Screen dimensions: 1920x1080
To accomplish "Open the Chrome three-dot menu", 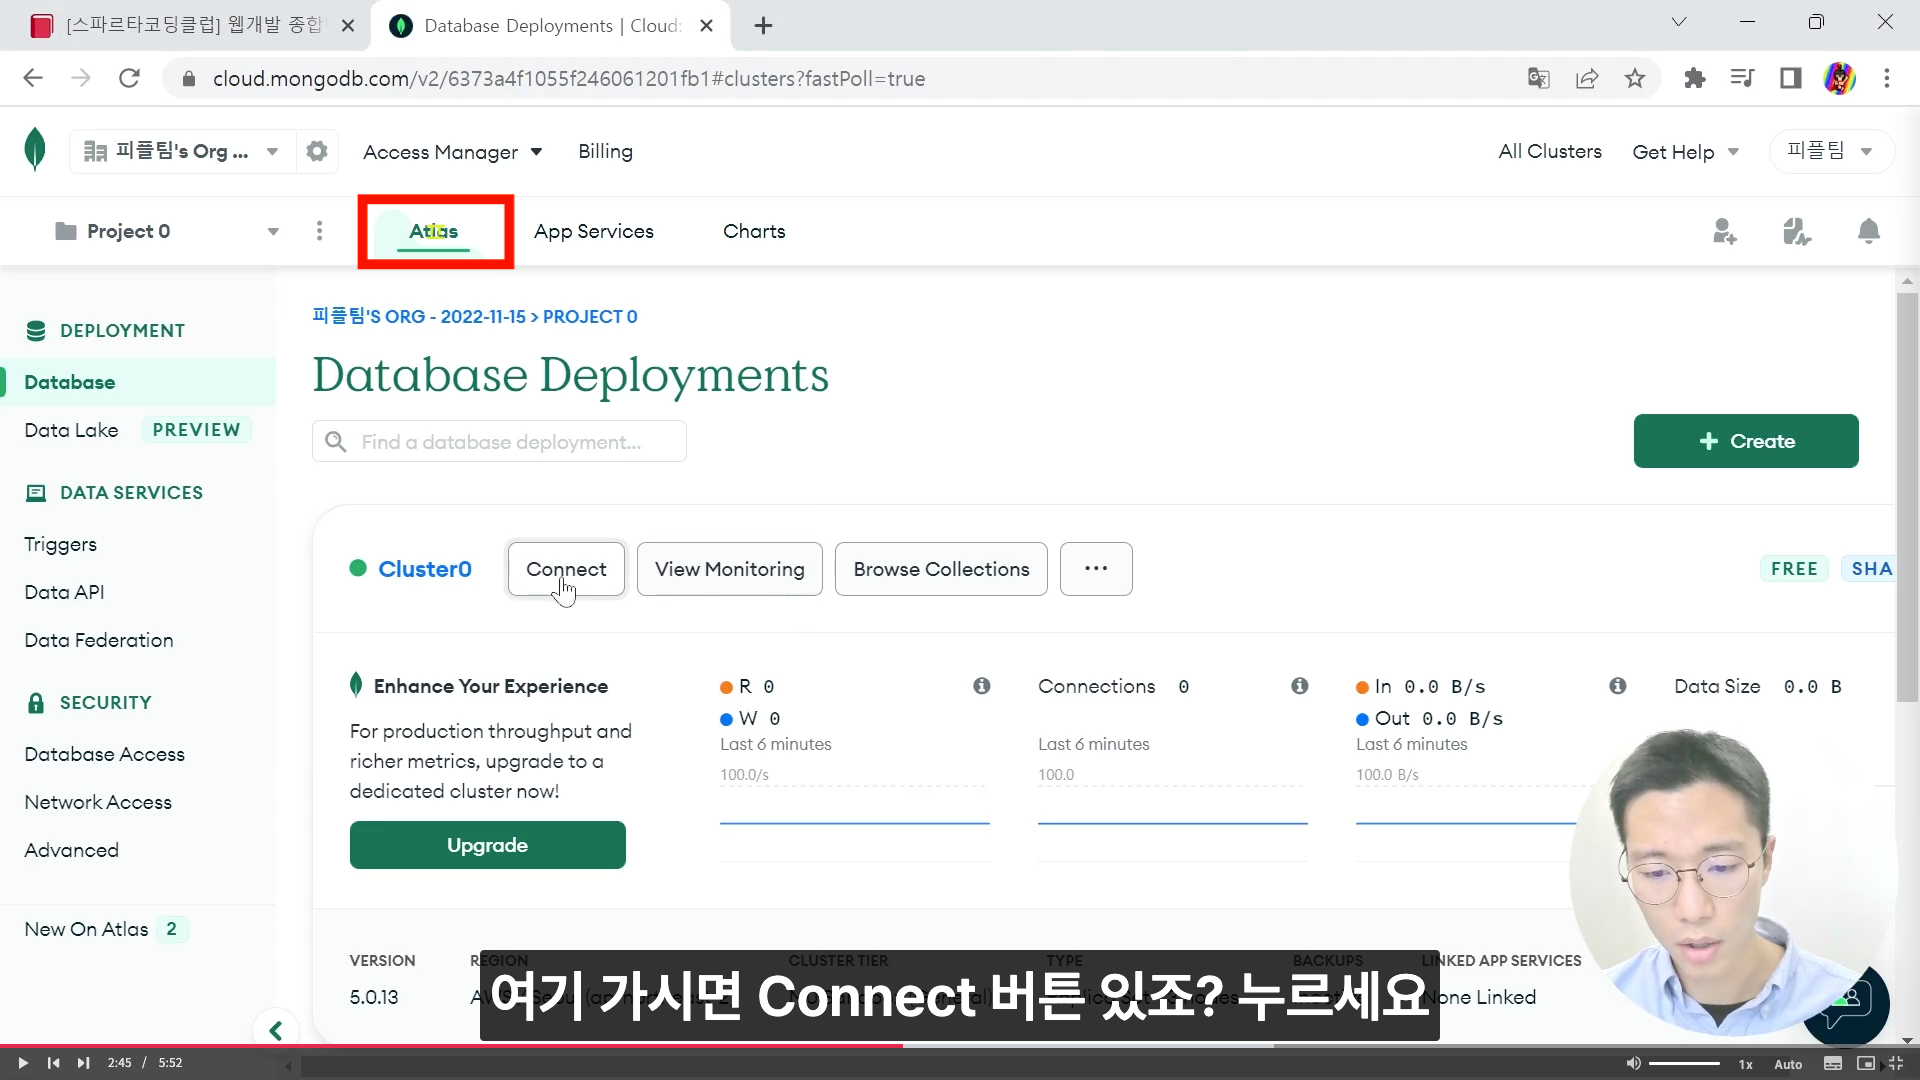I will (1887, 78).
